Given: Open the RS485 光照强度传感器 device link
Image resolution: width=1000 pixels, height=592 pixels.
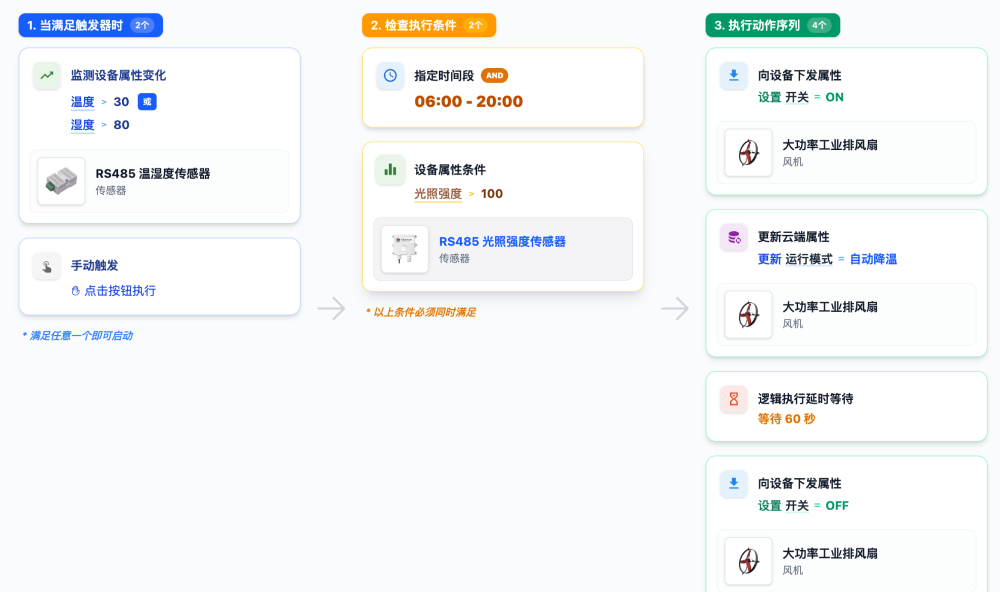Looking at the screenshot, I should [502, 241].
